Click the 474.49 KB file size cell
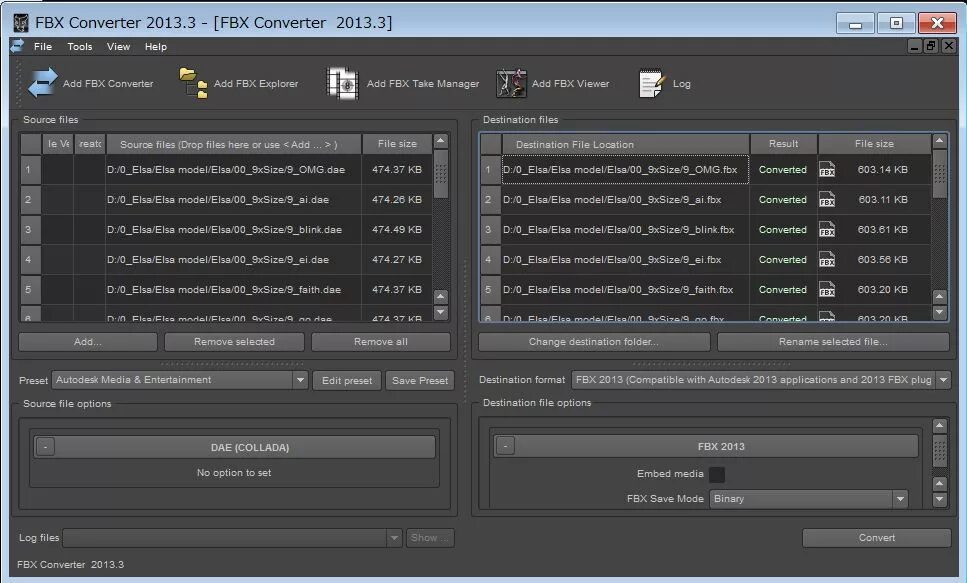Screen dimensions: 967x583 coord(397,229)
